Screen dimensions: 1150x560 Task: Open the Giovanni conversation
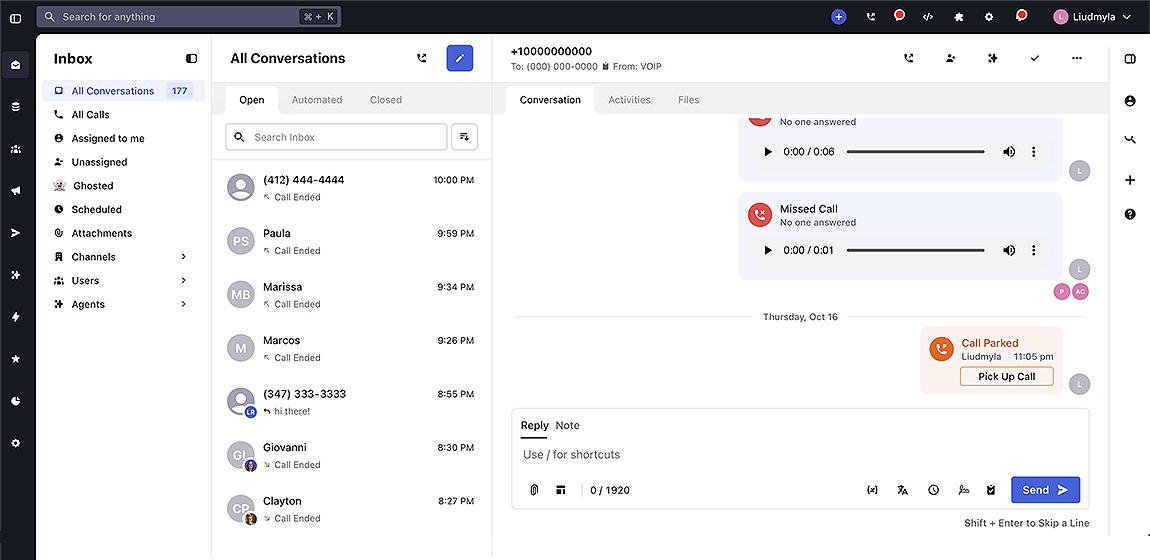pos(351,455)
